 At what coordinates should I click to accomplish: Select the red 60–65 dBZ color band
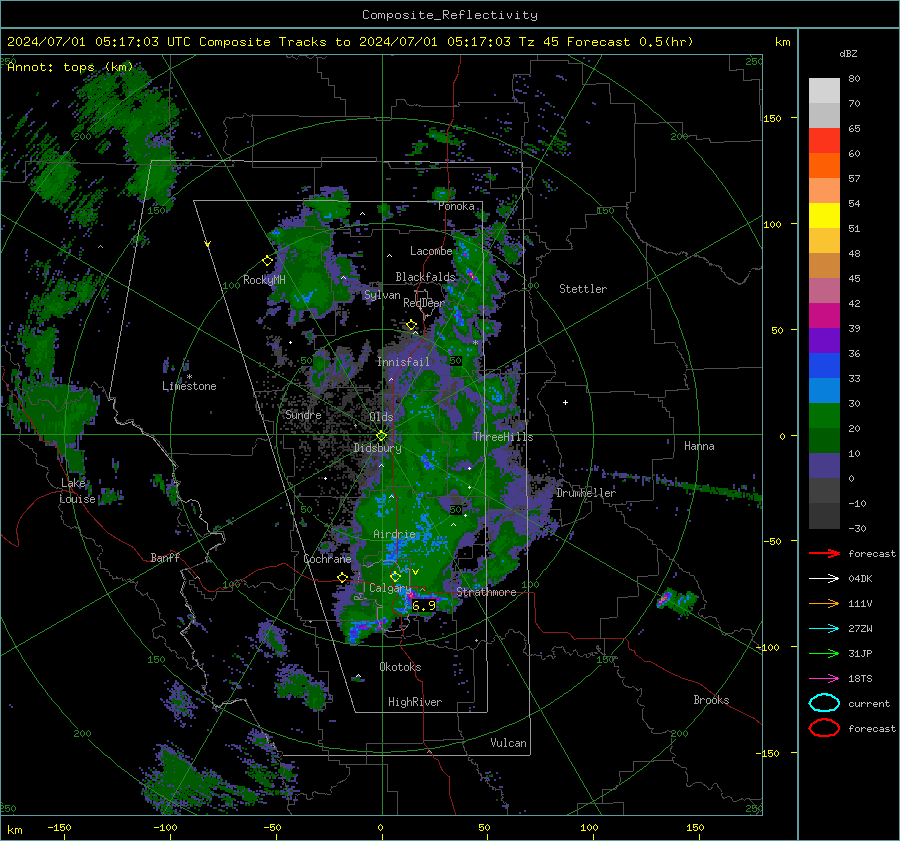824,141
